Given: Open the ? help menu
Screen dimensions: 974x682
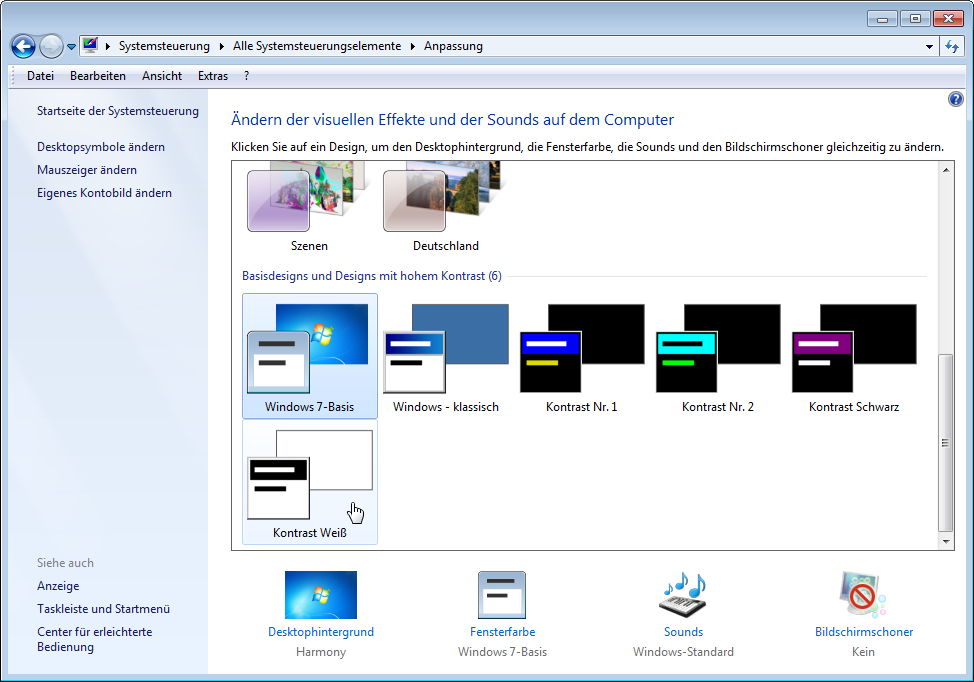Looking at the screenshot, I should 247,76.
